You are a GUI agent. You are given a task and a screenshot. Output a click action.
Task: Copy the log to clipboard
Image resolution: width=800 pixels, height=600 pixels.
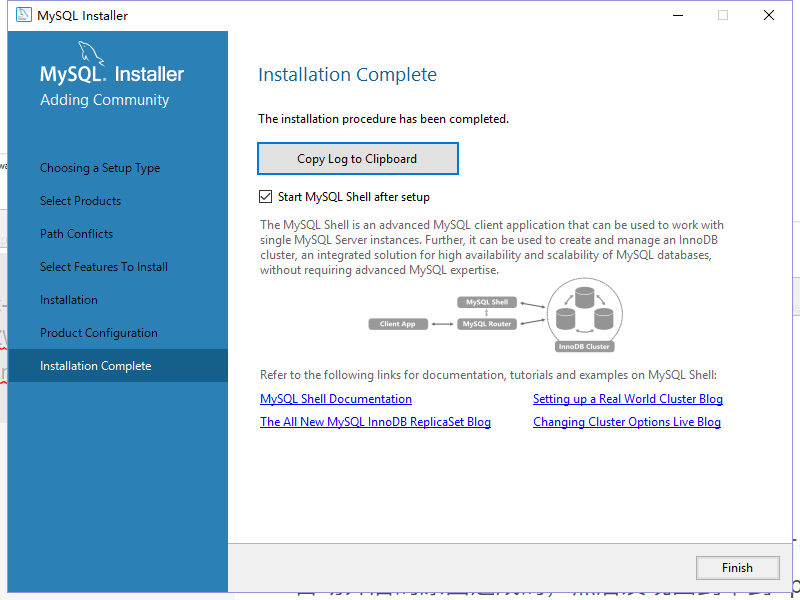[358, 159]
